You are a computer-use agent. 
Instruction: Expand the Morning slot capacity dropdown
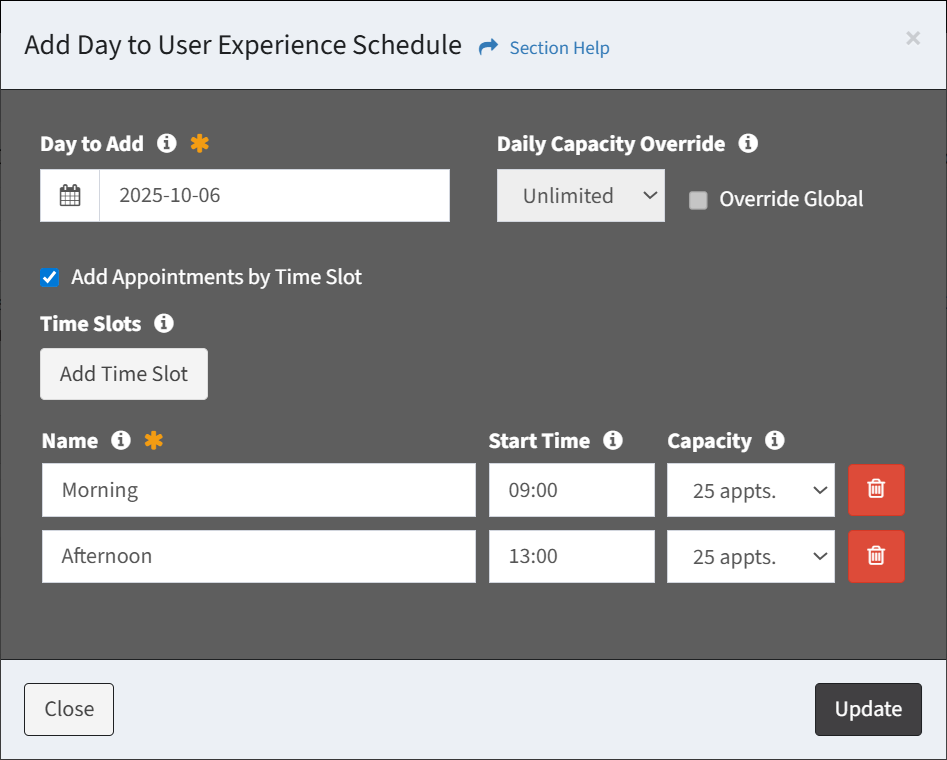750,490
